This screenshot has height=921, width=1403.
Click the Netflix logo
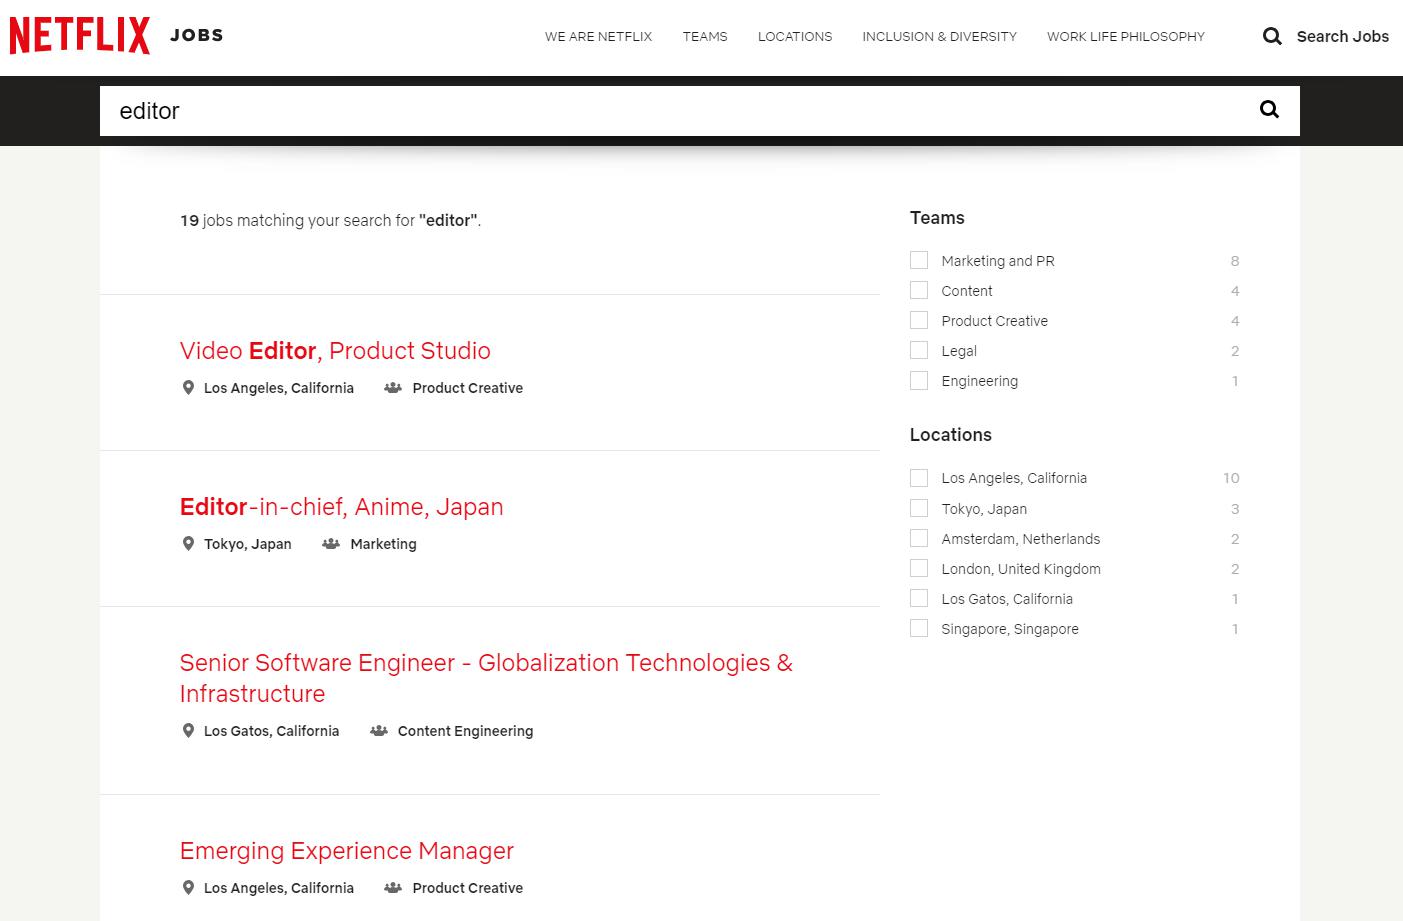click(x=79, y=34)
